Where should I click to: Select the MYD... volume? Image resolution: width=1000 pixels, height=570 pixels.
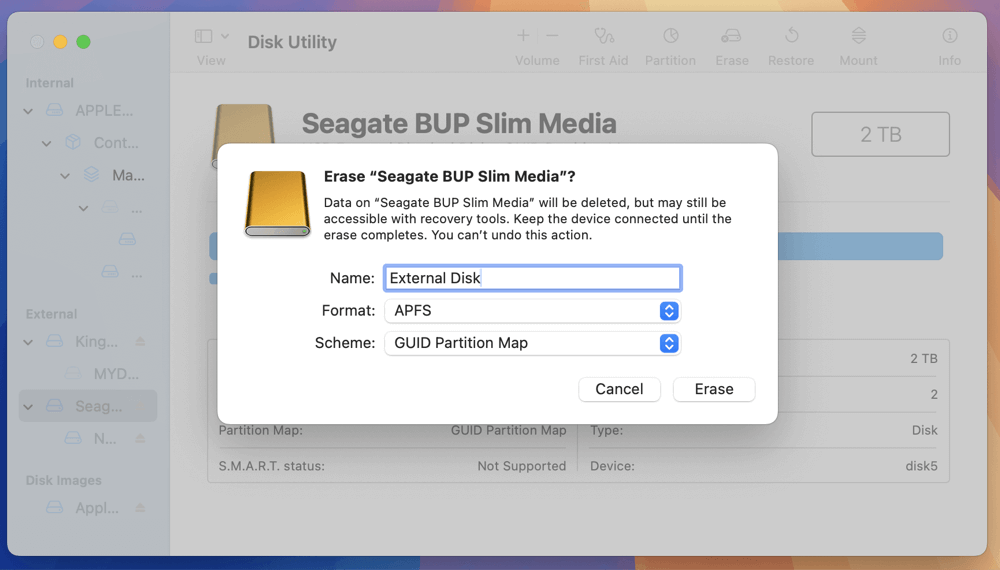click(88, 374)
